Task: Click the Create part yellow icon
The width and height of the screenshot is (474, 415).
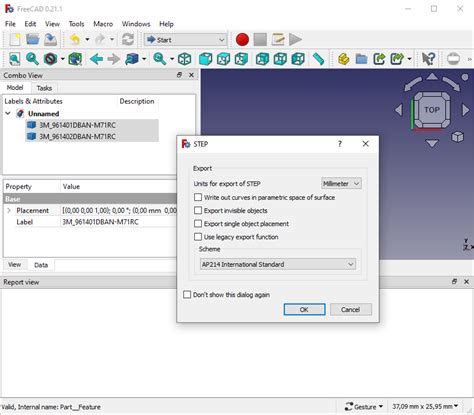Action: [x=344, y=59]
